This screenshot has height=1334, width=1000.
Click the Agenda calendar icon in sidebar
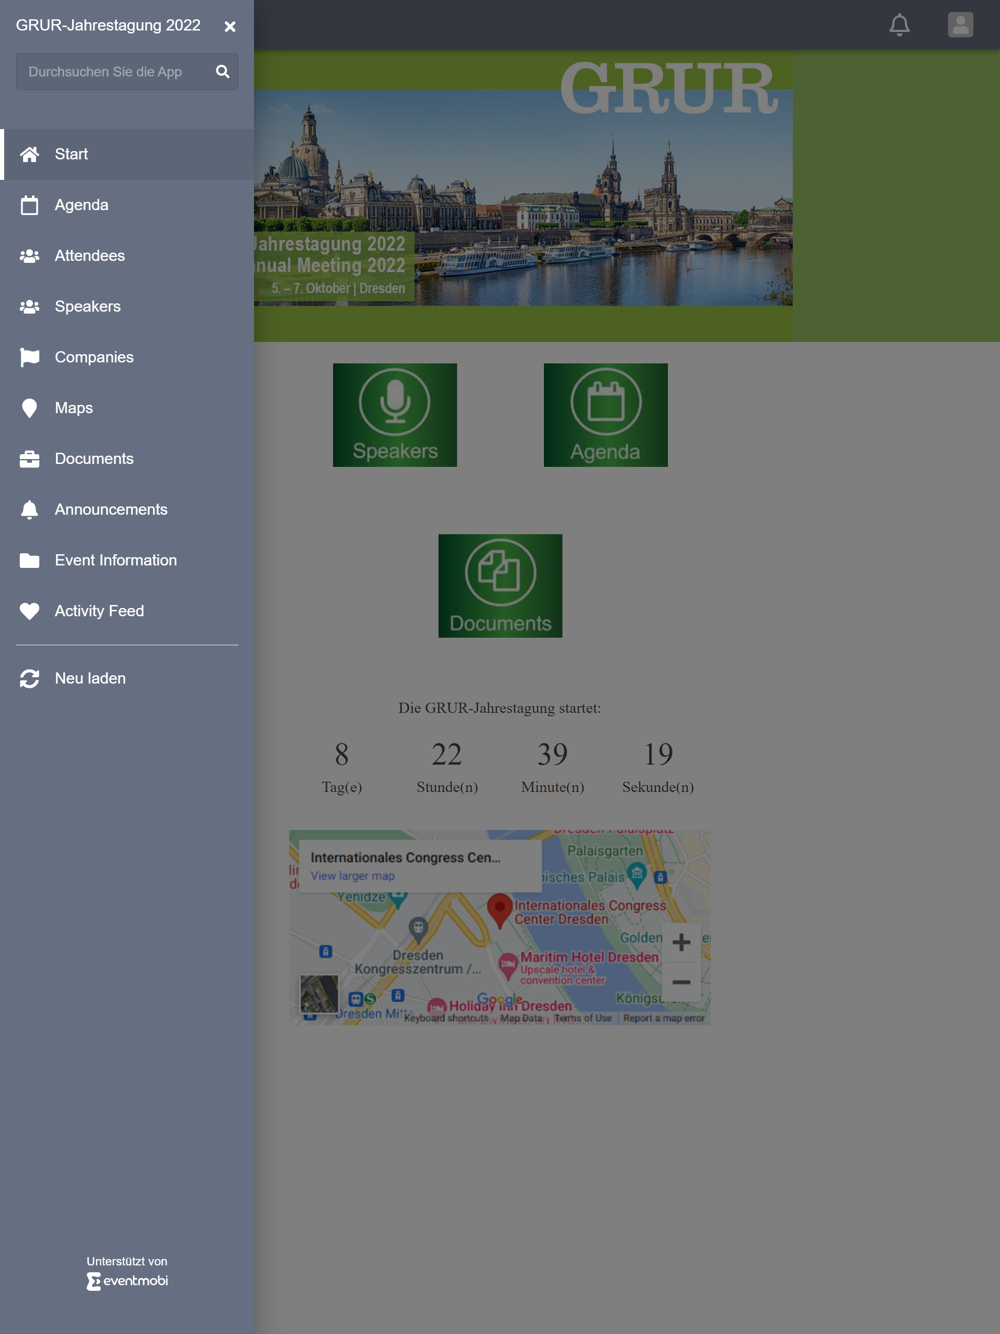(x=30, y=205)
